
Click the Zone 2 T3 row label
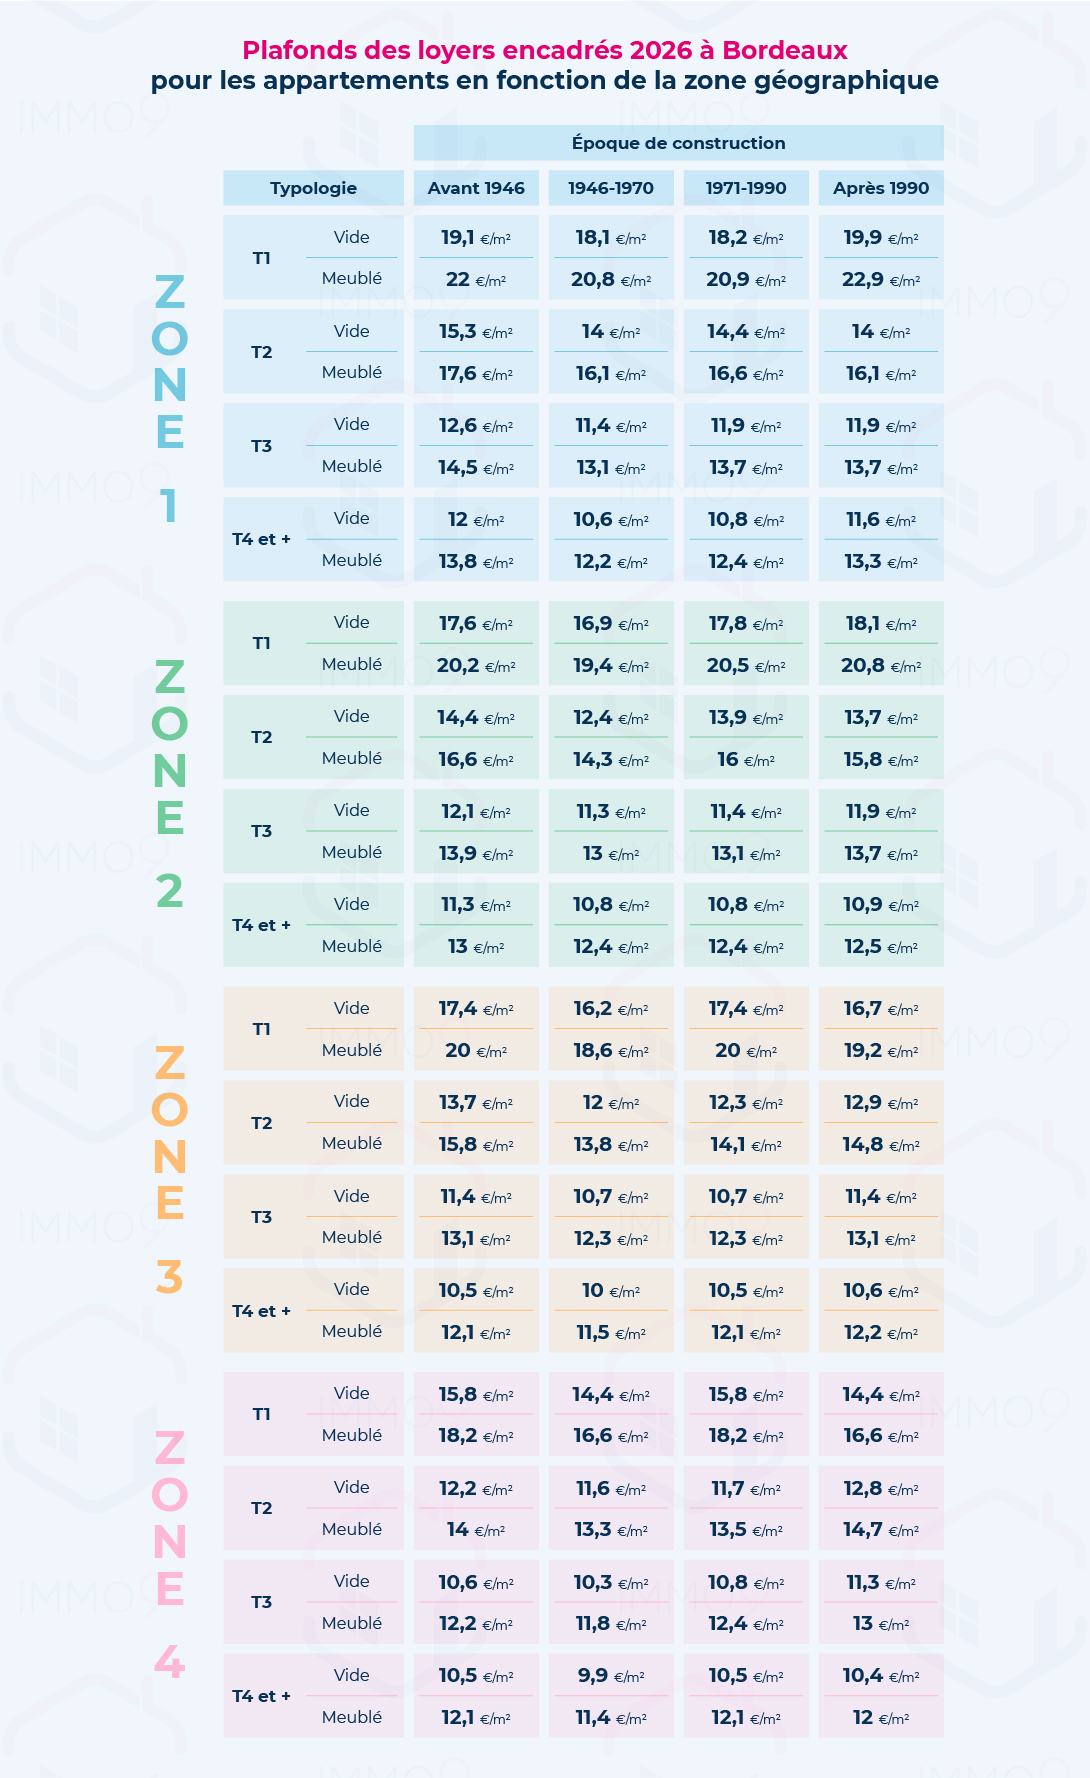click(262, 831)
